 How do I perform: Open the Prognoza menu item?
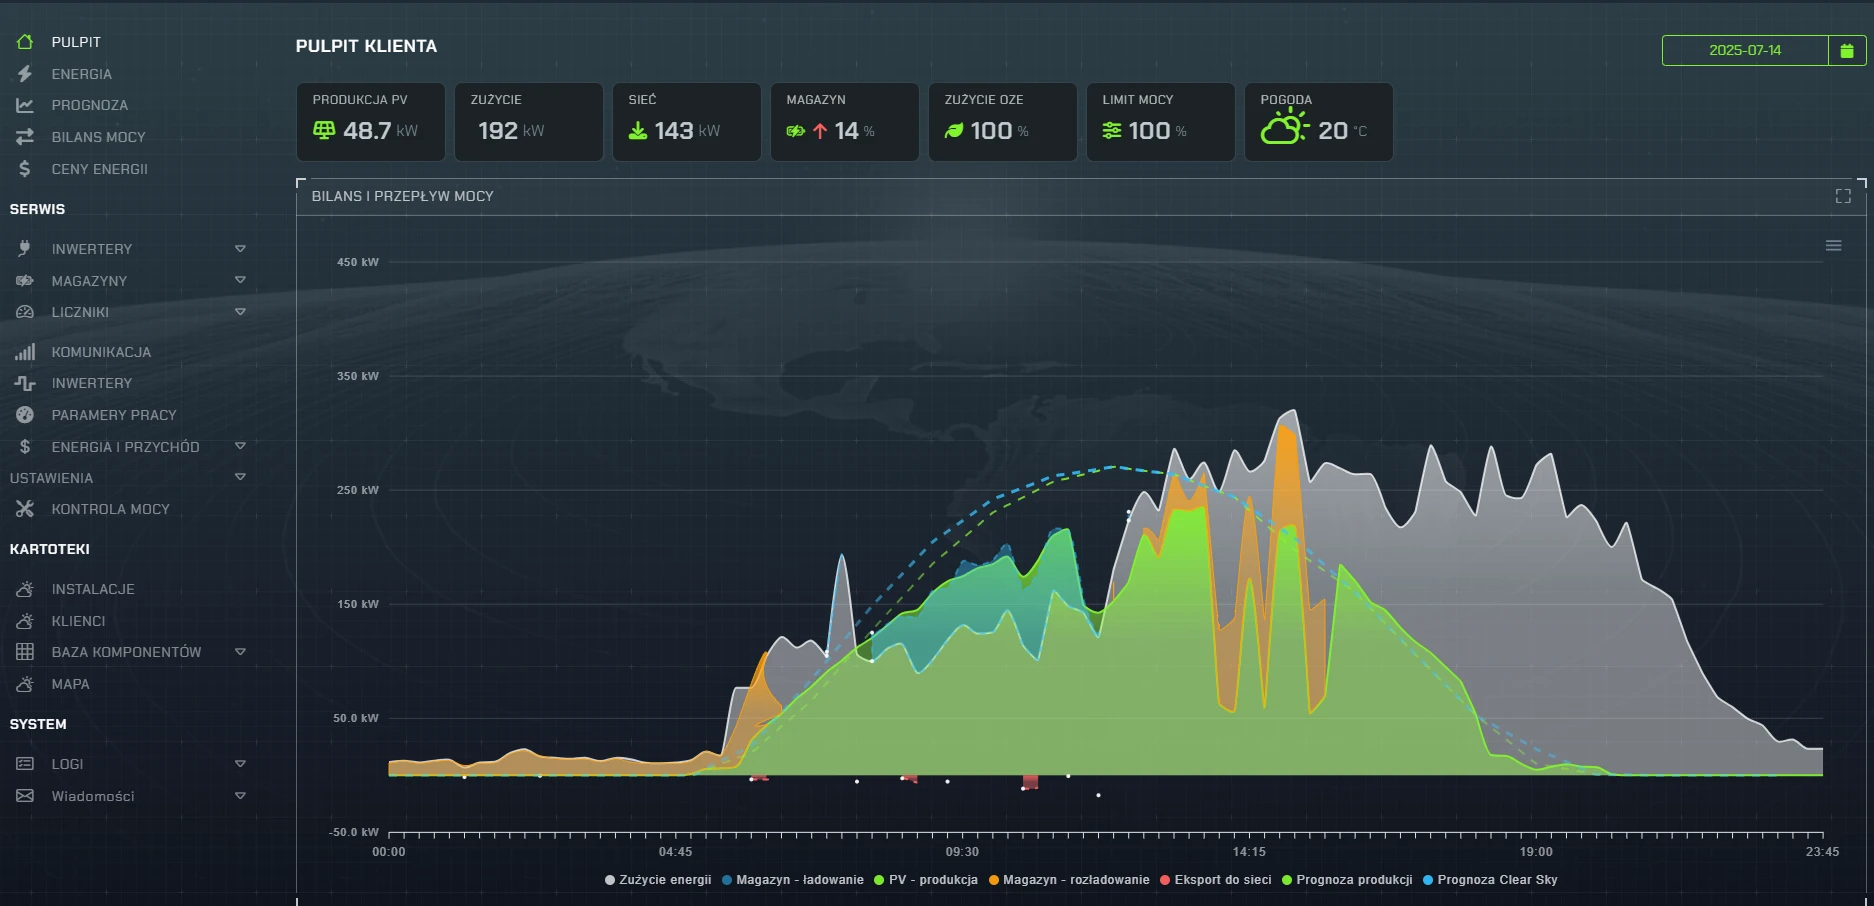pyautogui.click(x=89, y=105)
